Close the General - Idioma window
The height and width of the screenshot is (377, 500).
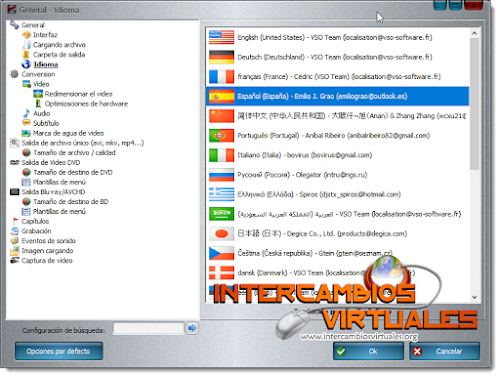[473, 5]
